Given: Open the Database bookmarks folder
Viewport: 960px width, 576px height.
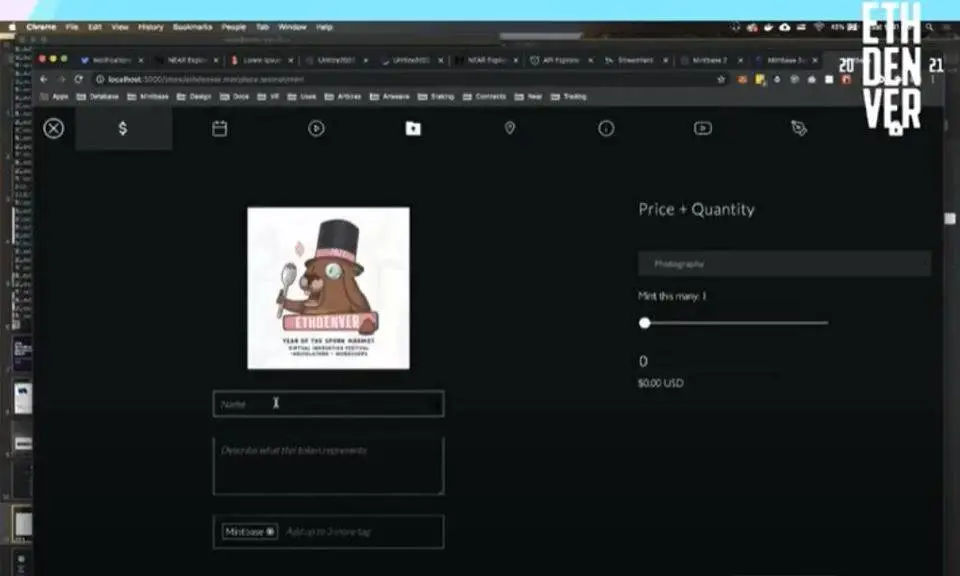Looking at the screenshot, I should click(x=98, y=97).
